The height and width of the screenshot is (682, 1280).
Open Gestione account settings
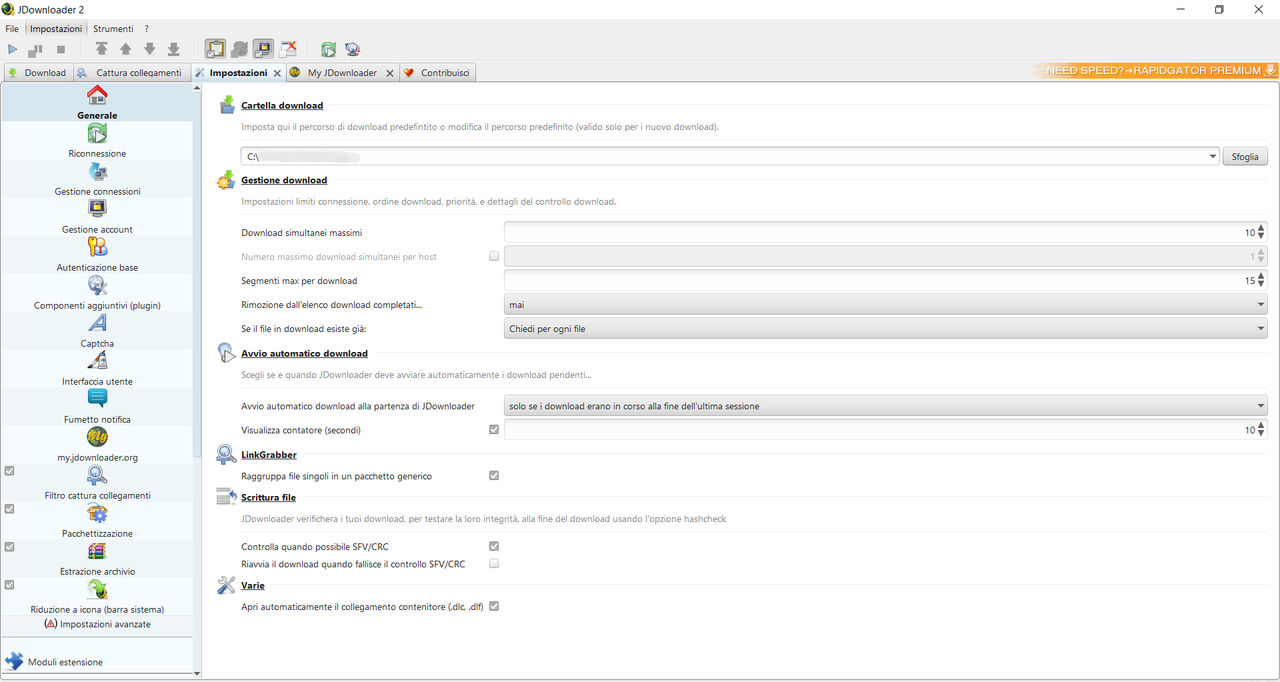tap(97, 217)
